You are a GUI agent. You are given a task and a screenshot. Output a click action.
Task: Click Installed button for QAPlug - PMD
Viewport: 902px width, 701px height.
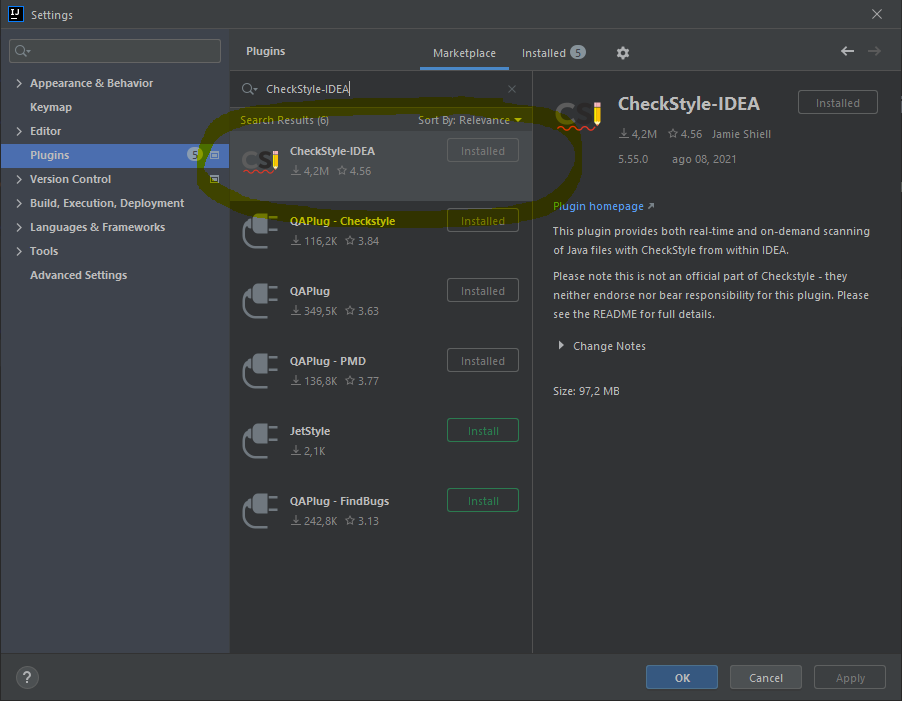click(483, 361)
